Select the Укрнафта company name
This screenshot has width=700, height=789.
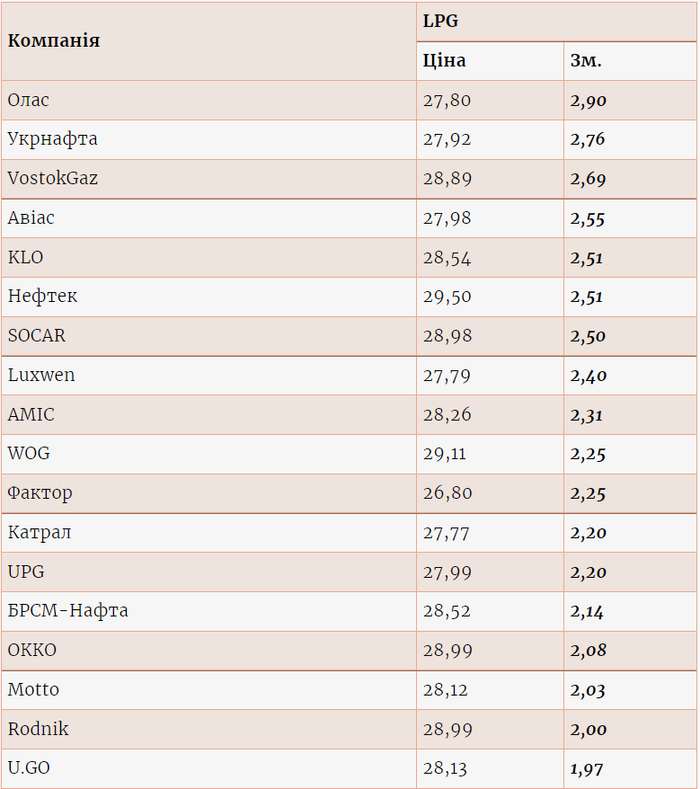tap(52, 139)
